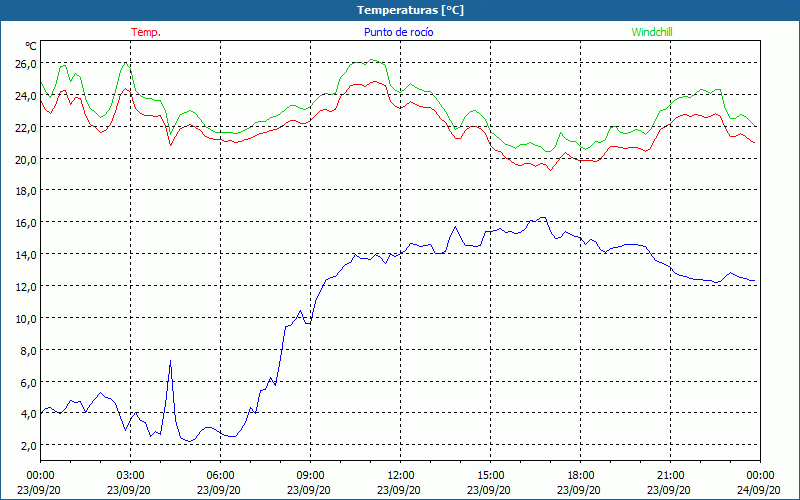Click the blue dew point spike near 04:20
The width and height of the screenshot is (800, 500).
(x=170, y=361)
